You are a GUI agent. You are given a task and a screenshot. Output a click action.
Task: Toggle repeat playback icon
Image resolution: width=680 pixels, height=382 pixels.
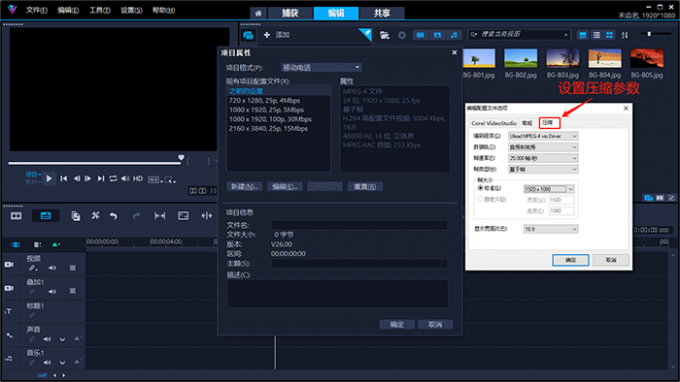click(x=113, y=179)
